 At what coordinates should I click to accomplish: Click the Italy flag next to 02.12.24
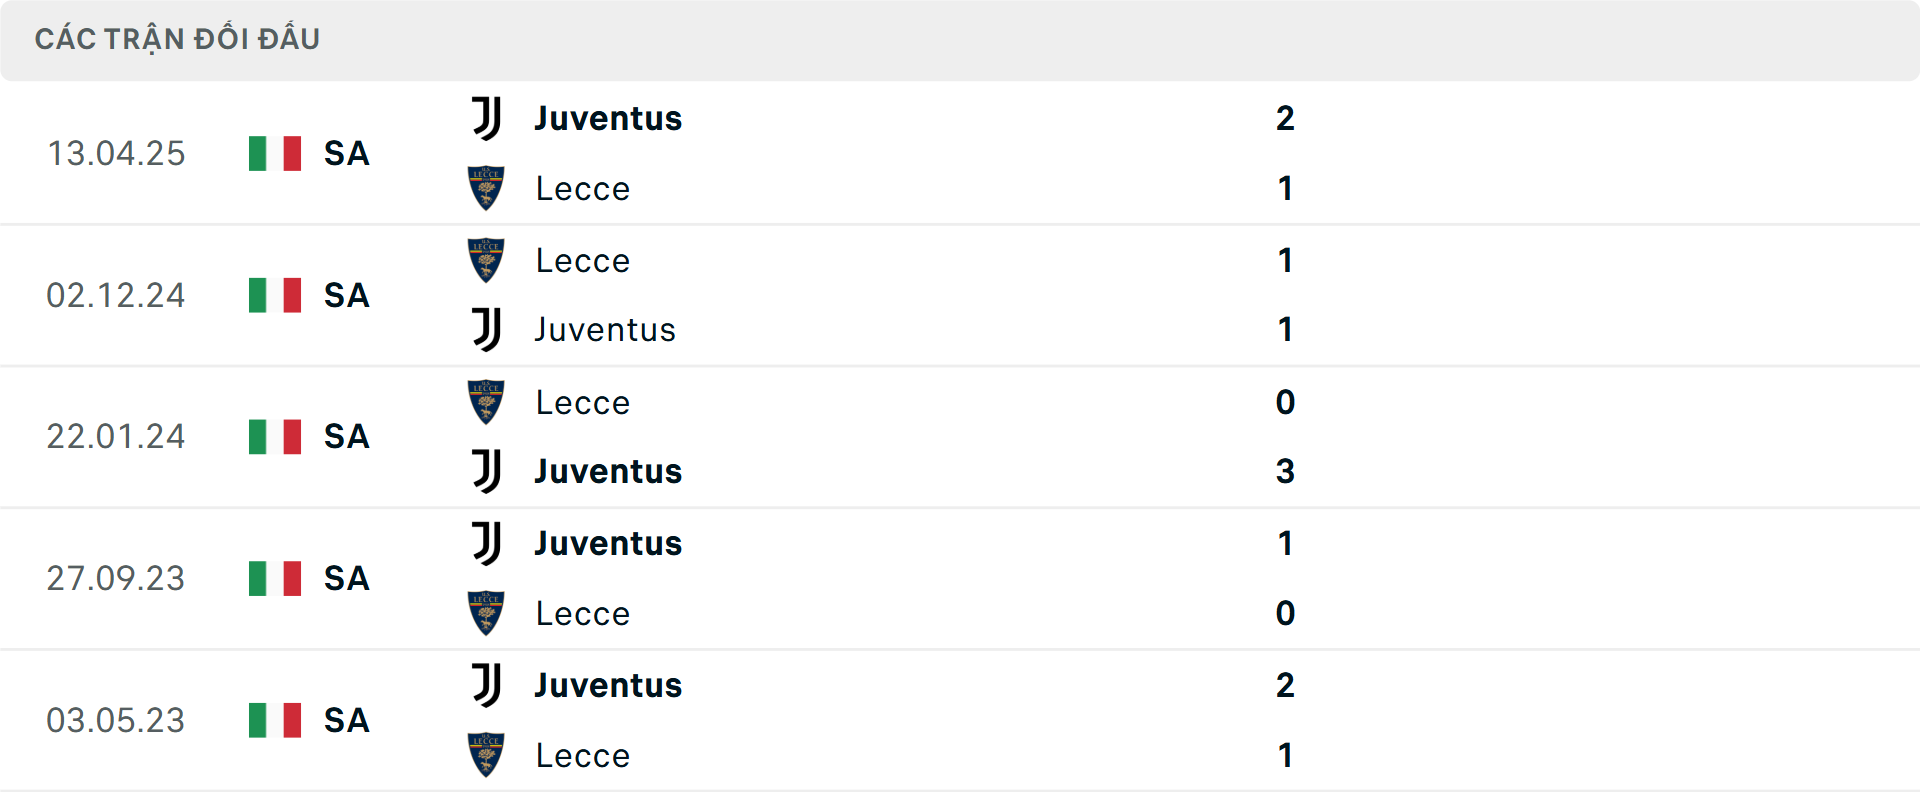274,295
